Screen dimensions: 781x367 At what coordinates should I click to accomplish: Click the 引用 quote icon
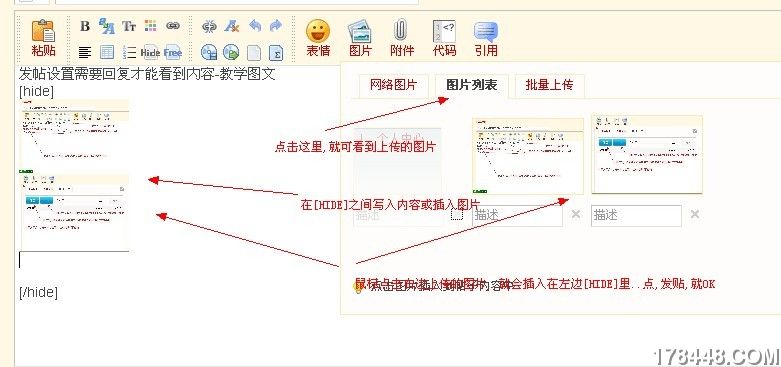pos(486,38)
